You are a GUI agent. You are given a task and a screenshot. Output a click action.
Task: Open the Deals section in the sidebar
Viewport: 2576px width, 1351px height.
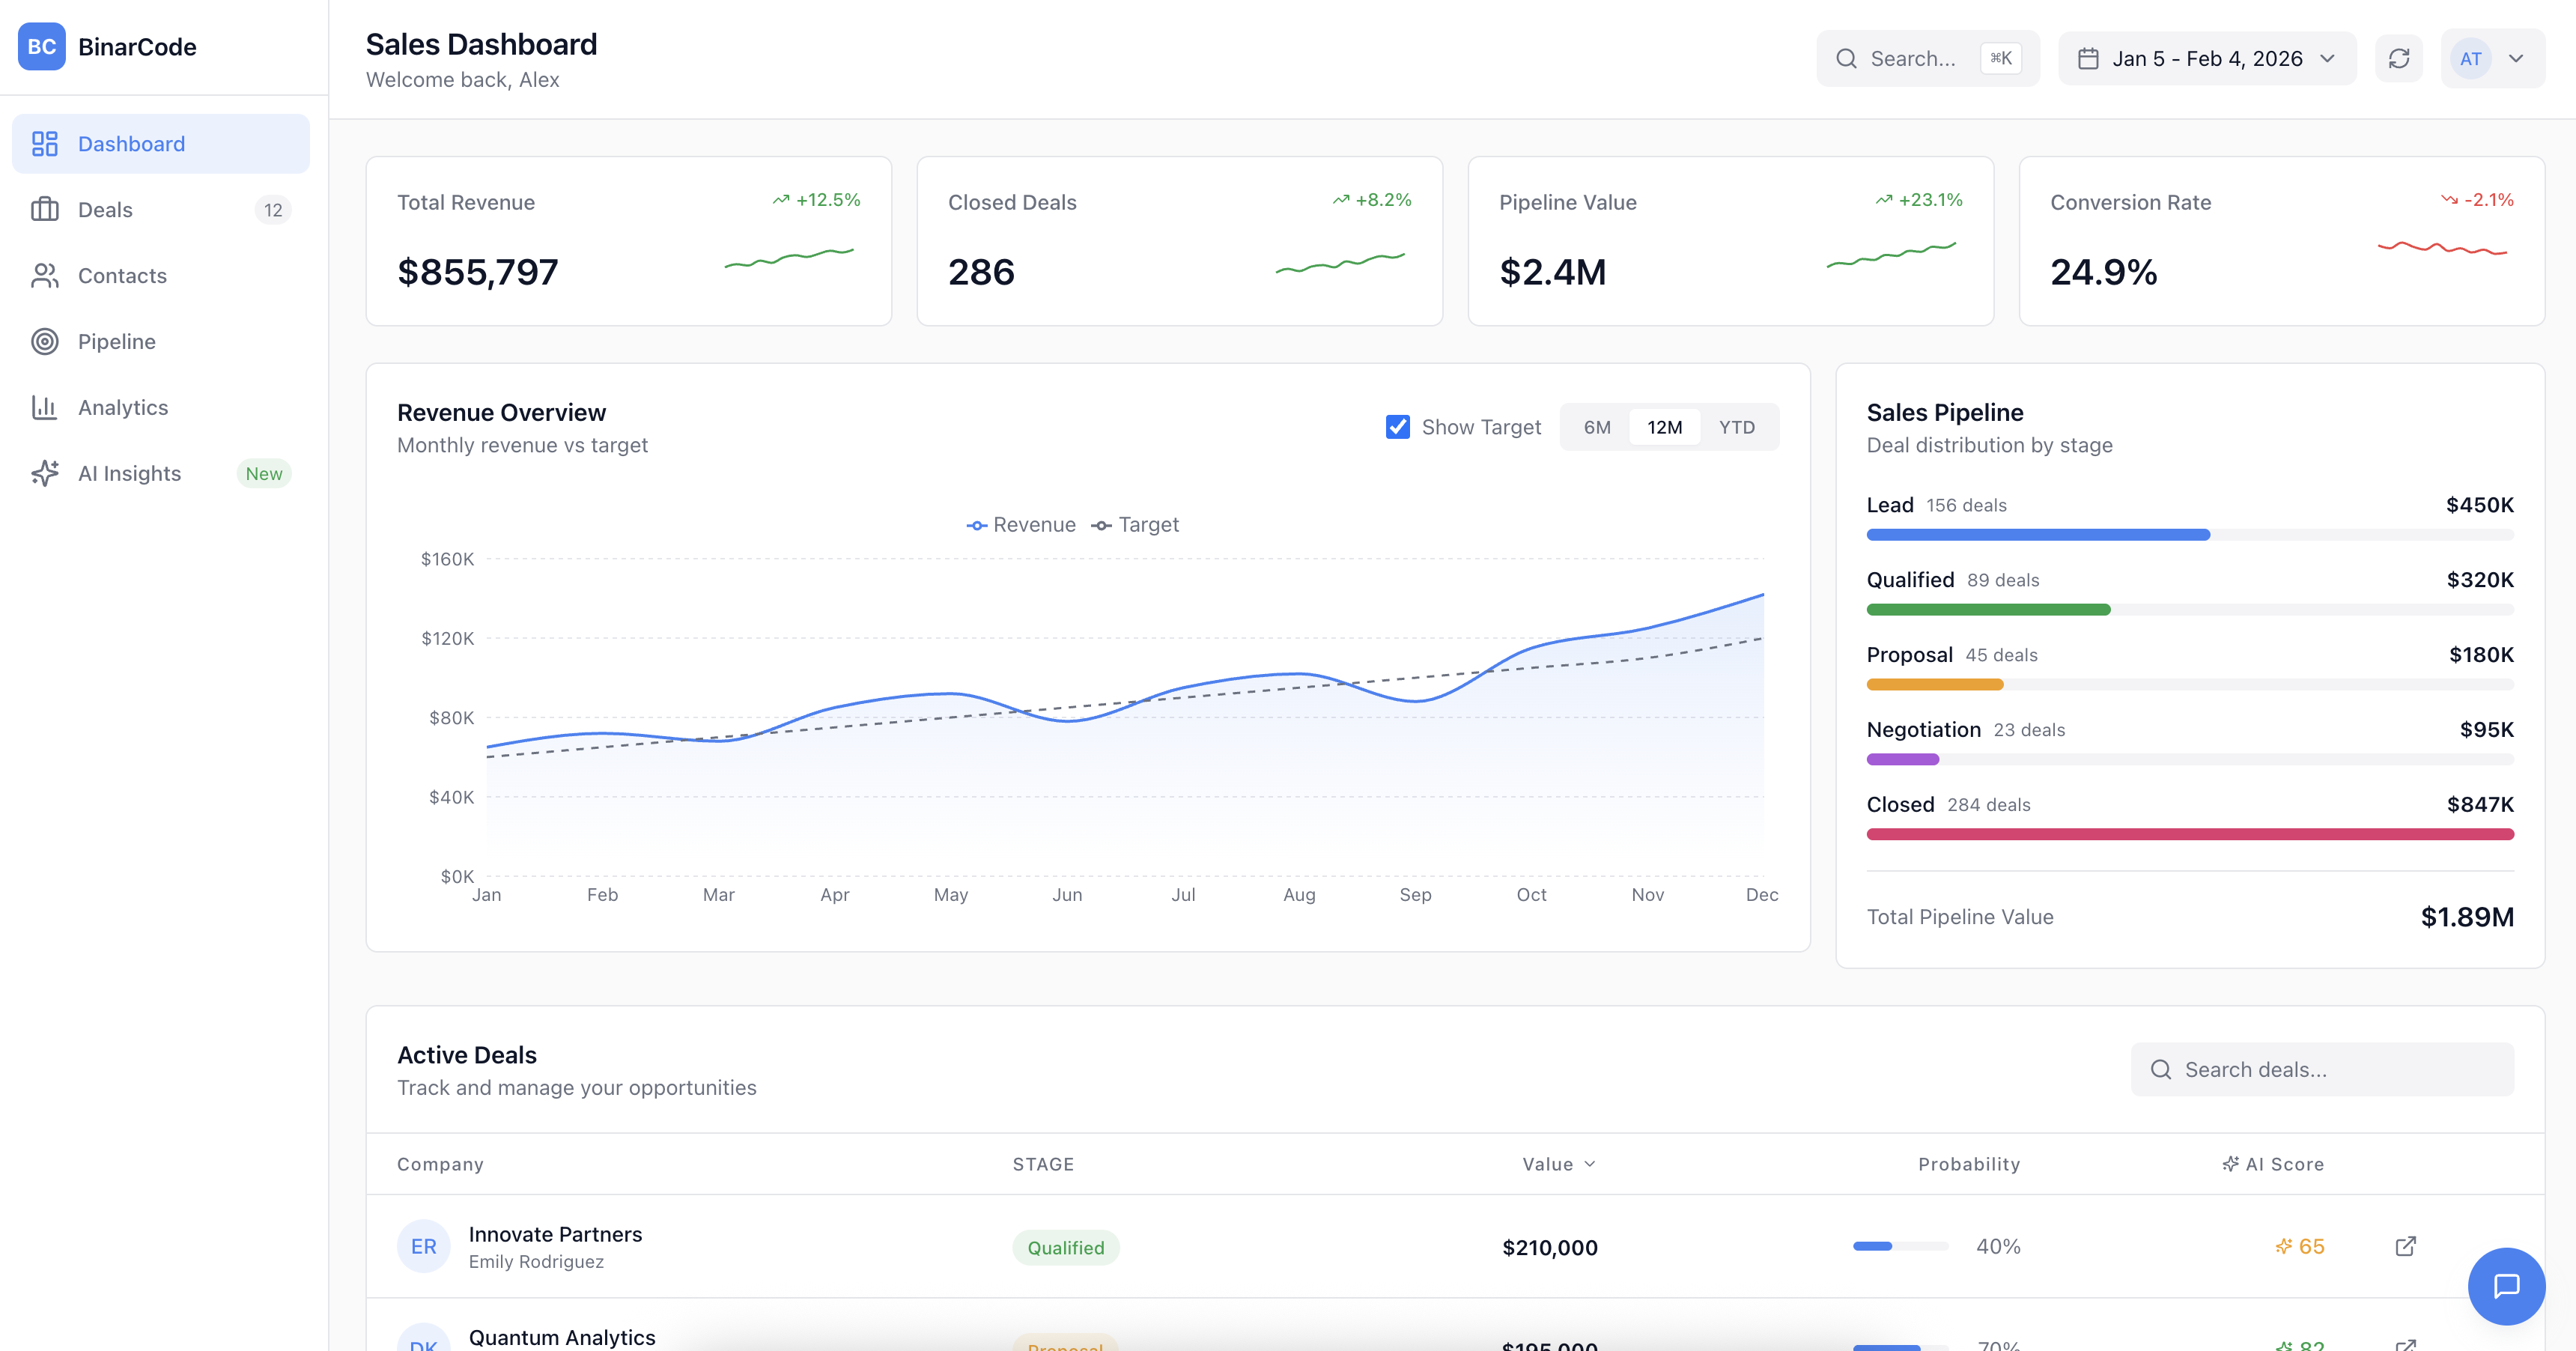point(105,209)
